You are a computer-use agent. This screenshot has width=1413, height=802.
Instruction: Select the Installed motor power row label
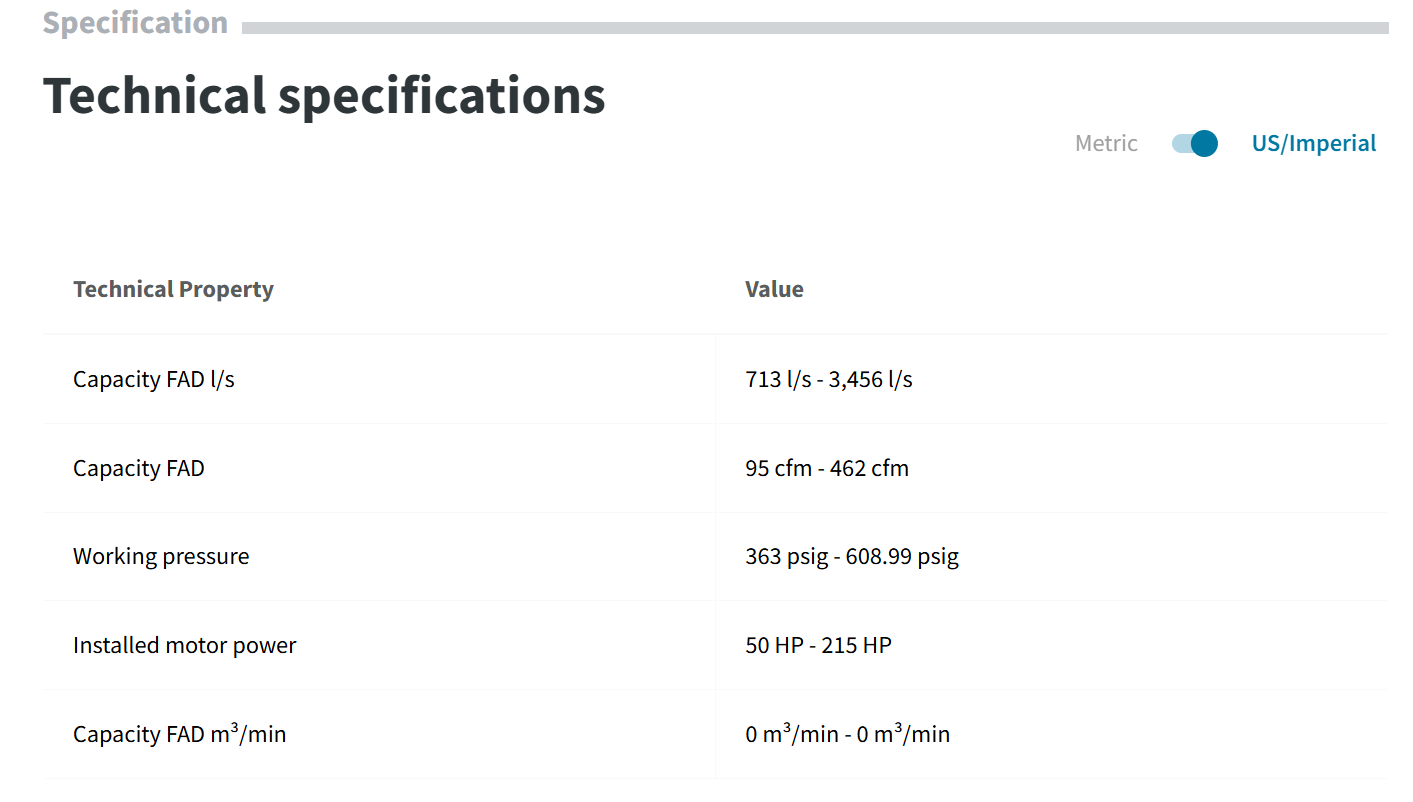(x=185, y=646)
